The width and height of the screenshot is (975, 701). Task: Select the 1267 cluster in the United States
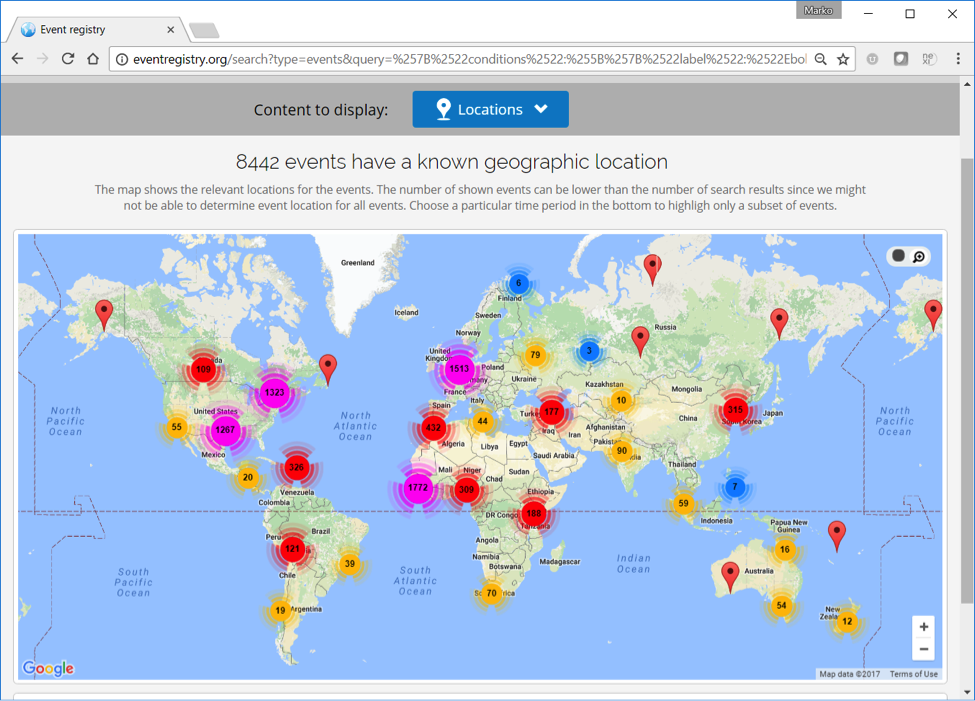(225, 430)
